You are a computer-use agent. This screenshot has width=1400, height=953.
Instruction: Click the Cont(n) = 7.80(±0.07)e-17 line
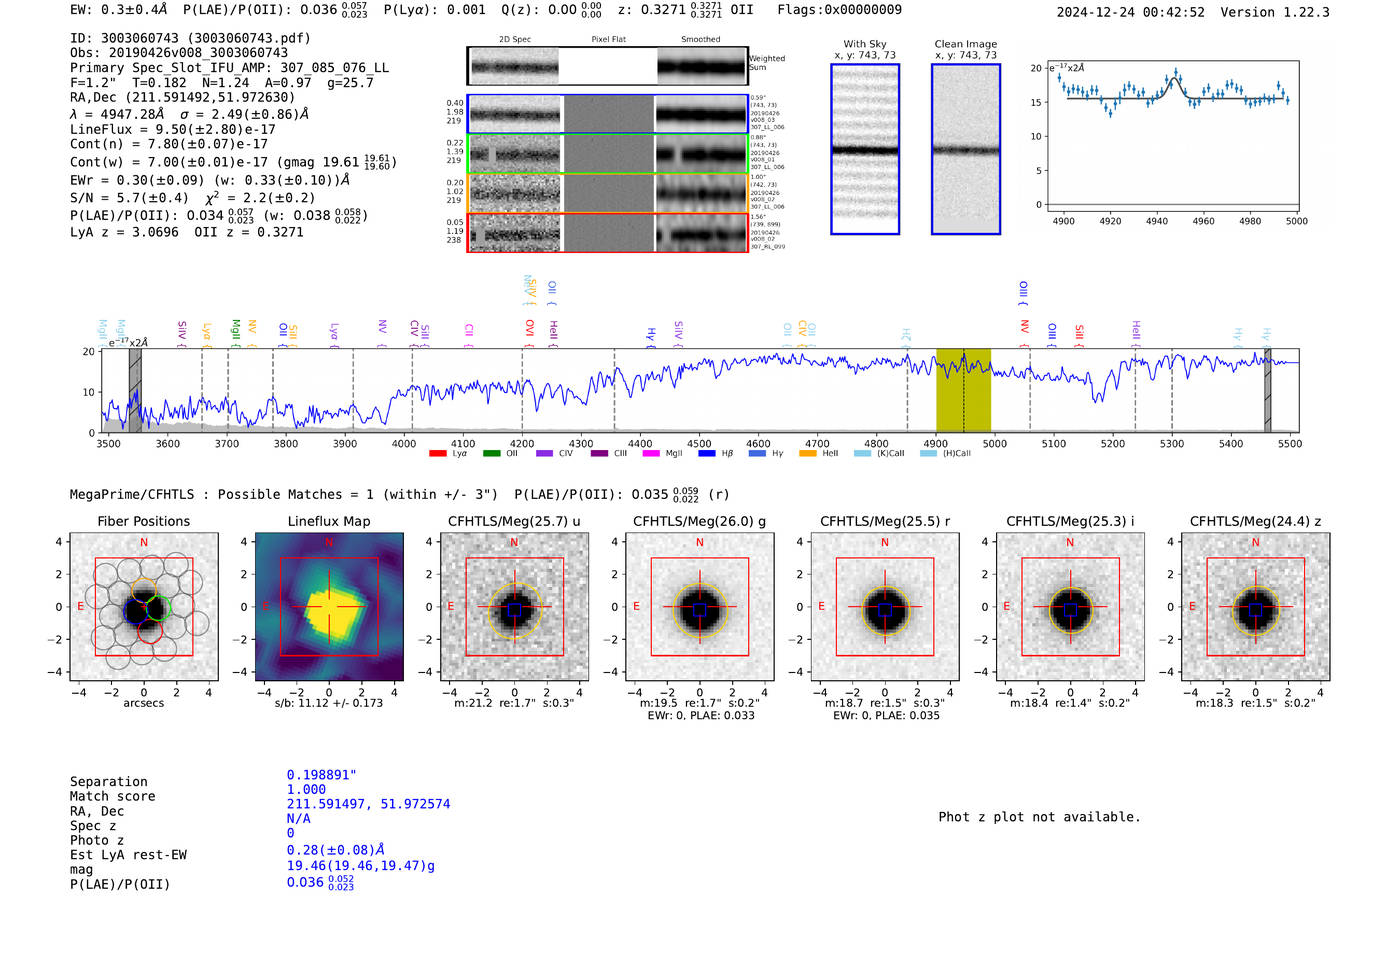(x=169, y=144)
